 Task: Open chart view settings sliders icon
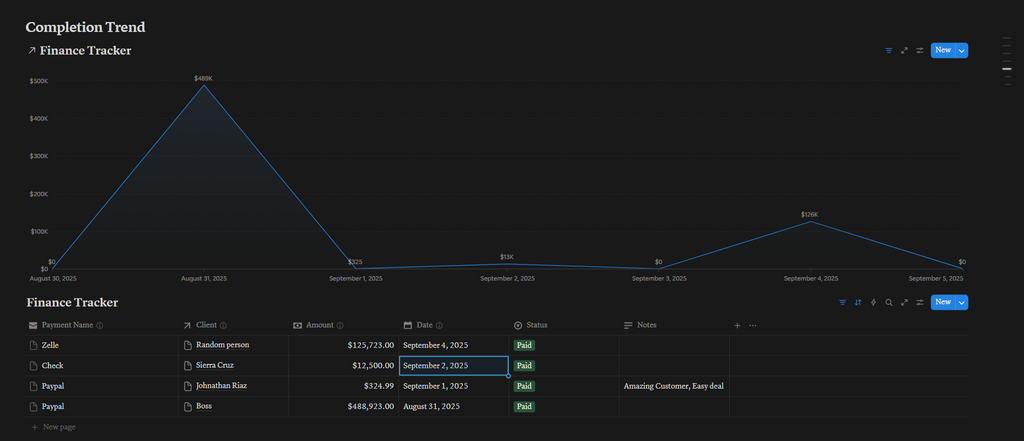(x=919, y=50)
